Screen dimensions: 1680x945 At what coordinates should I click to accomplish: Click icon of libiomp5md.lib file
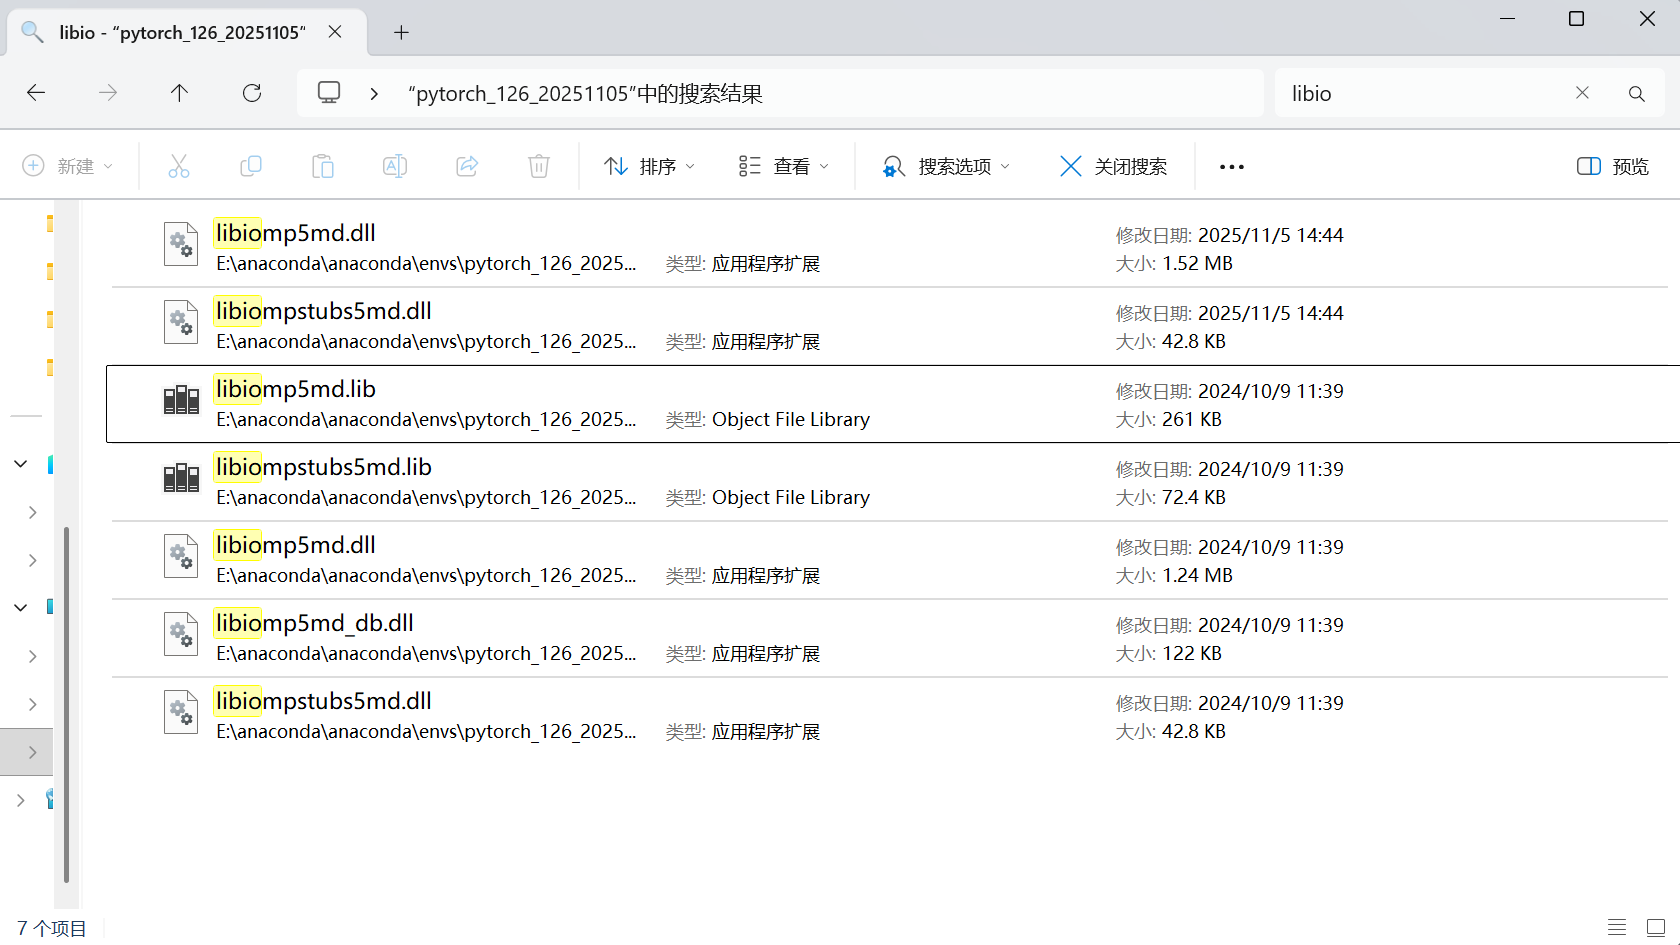181,400
